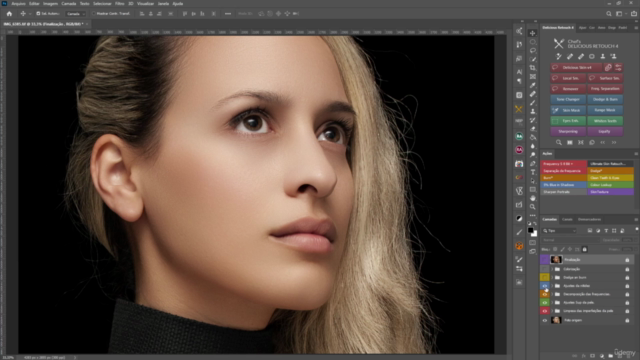Toggle visibility of Finalização layer
The width and height of the screenshot is (640, 360).
tap(544, 260)
